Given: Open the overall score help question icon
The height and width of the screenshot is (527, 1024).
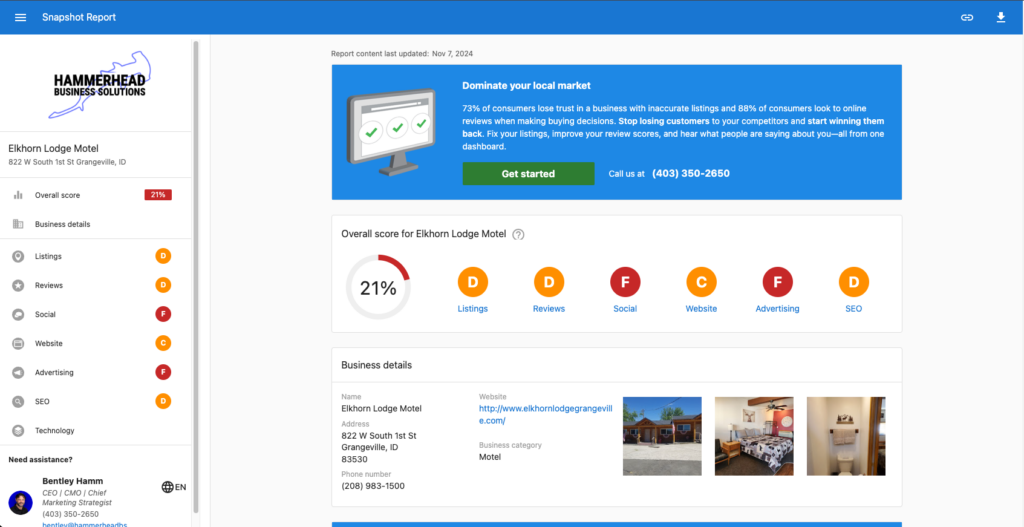Looking at the screenshot, I should pyautogui.click(x=518, y=234).
